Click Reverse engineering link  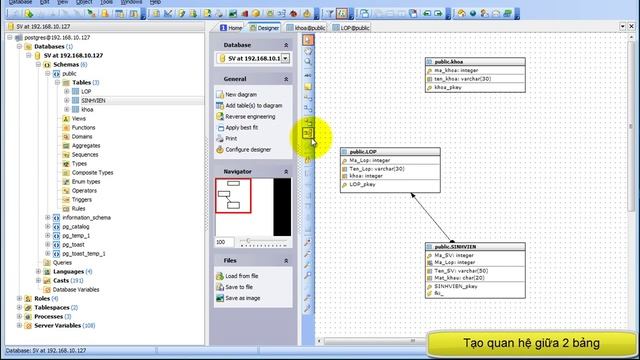point(250,116)
